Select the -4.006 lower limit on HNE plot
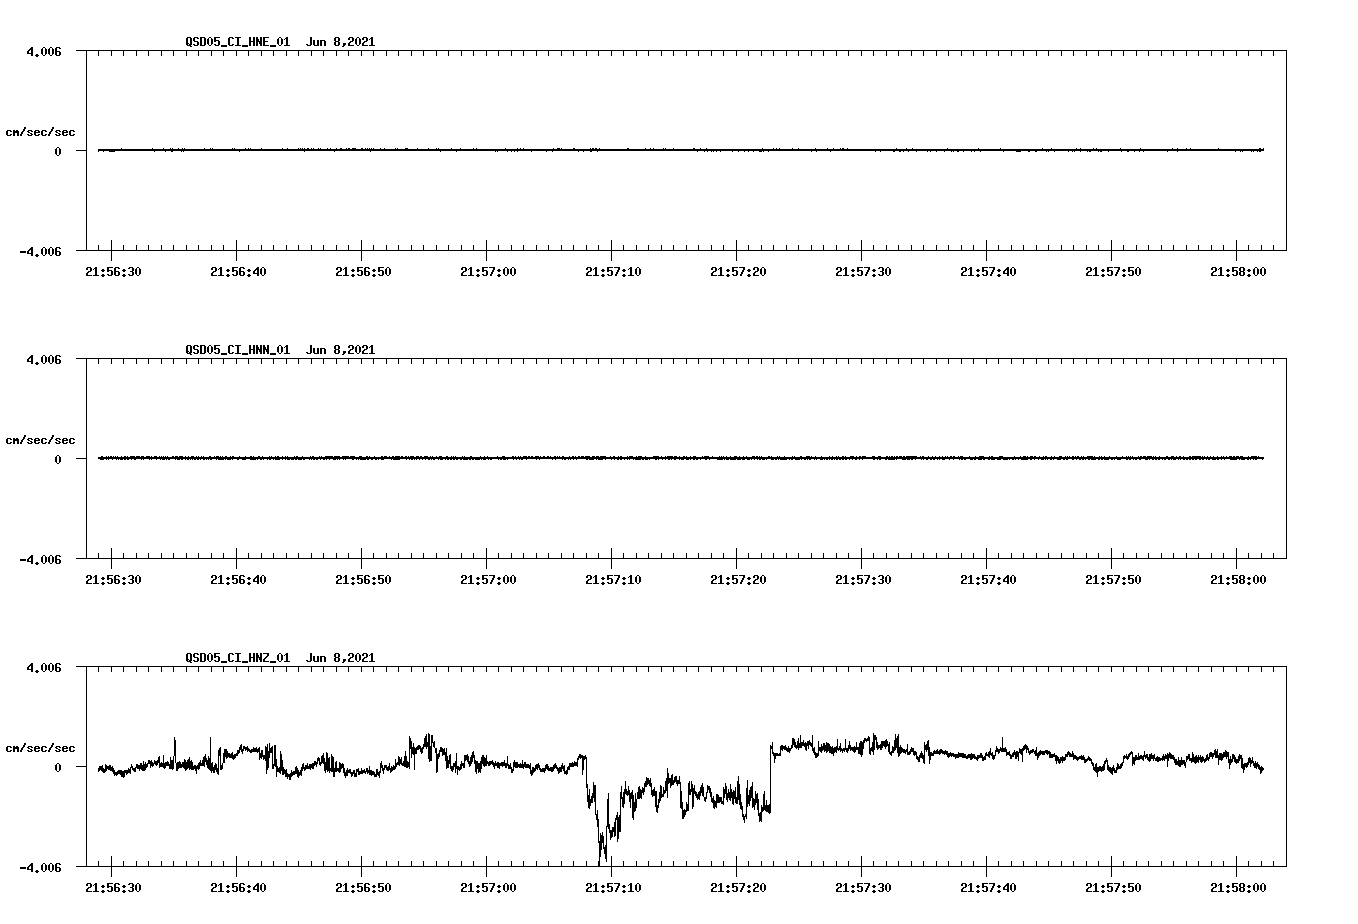 click(40, 251)
